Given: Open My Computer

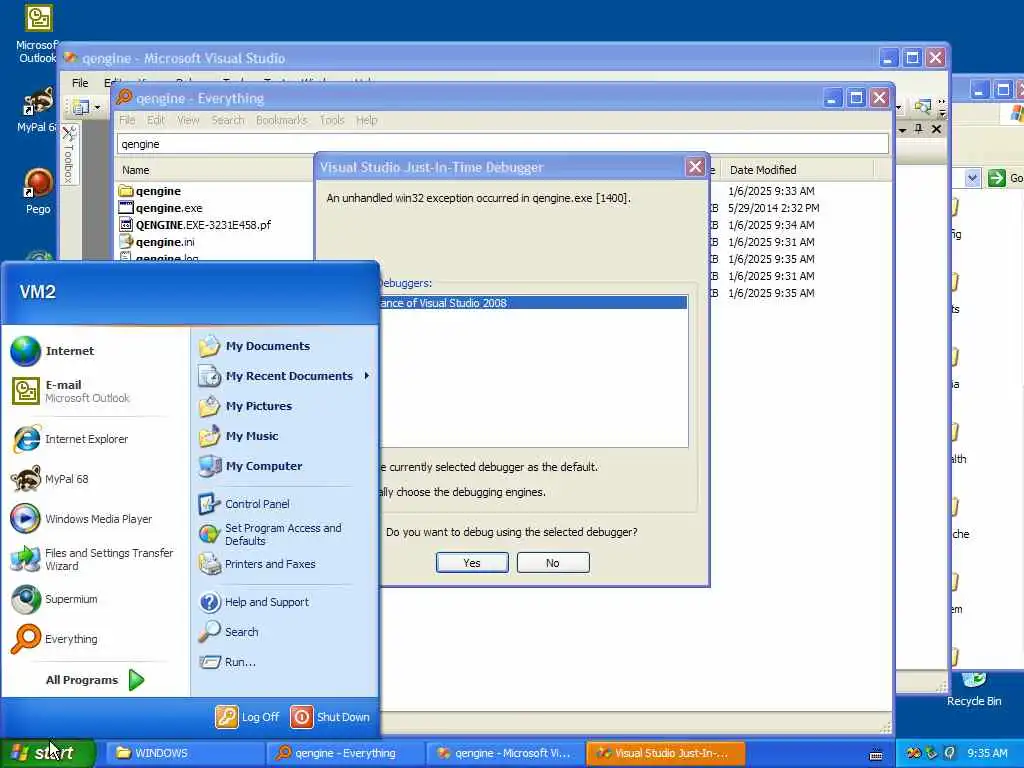Looking at the screenshot, I should (250, 466).
